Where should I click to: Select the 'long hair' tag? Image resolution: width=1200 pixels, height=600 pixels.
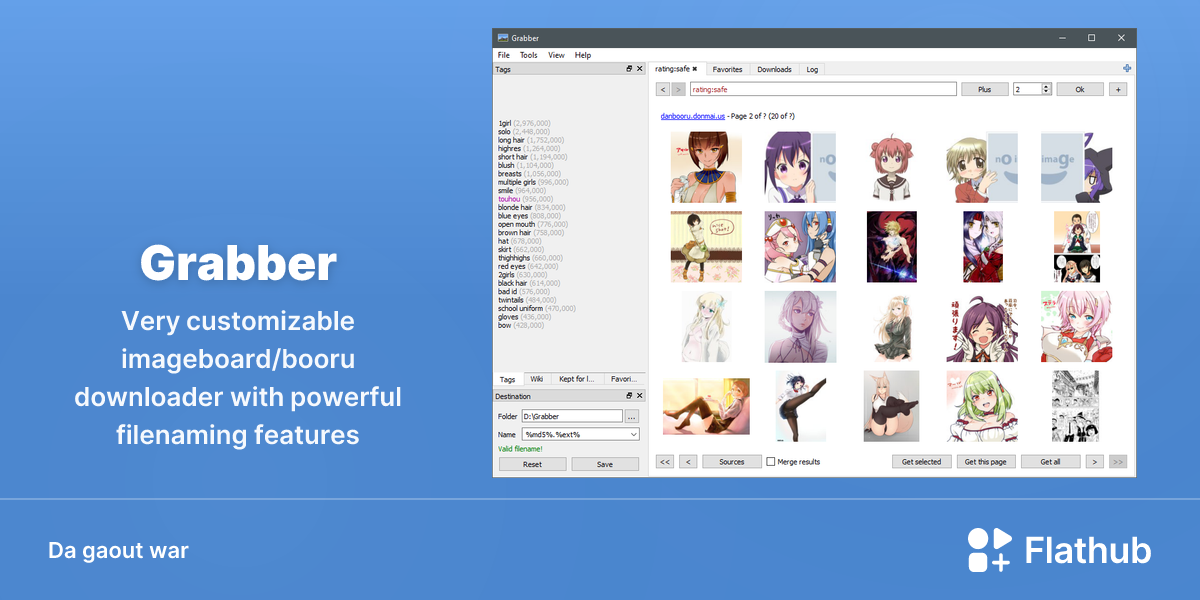point(511,140)
